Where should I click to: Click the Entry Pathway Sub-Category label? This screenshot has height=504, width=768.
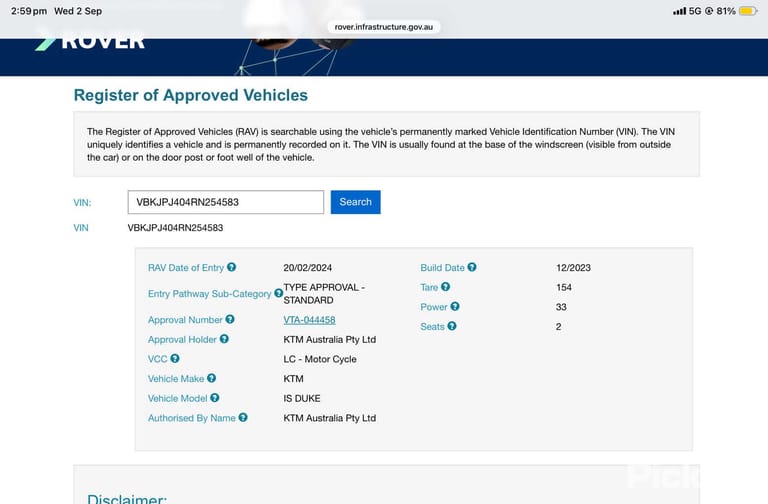click(x=210, y=294)
